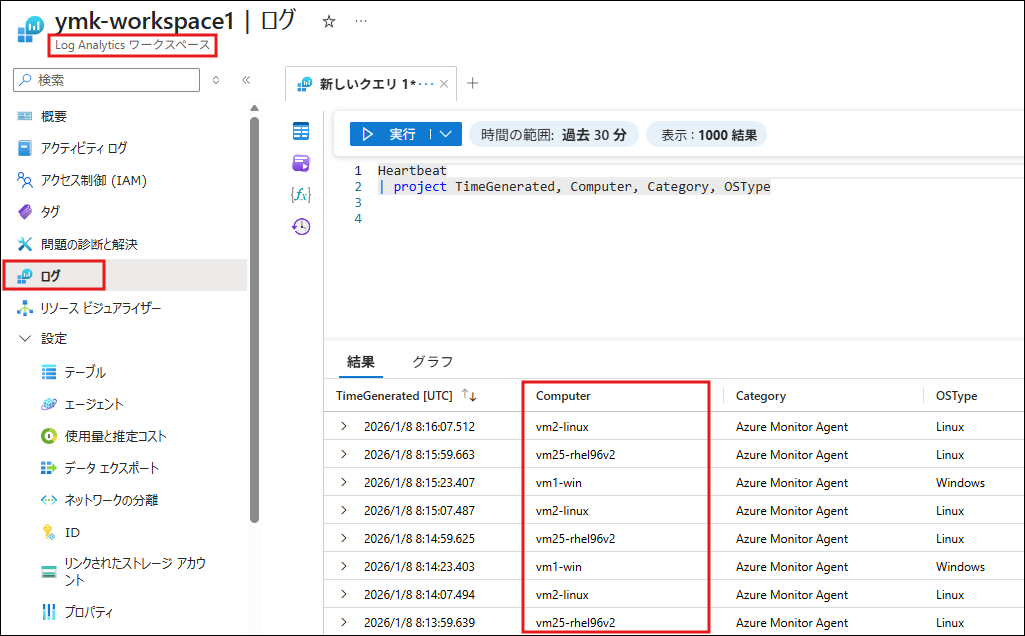Switch to the 結果 tab
This screenshot has width=1025, height=636.
tap(361, 362)
